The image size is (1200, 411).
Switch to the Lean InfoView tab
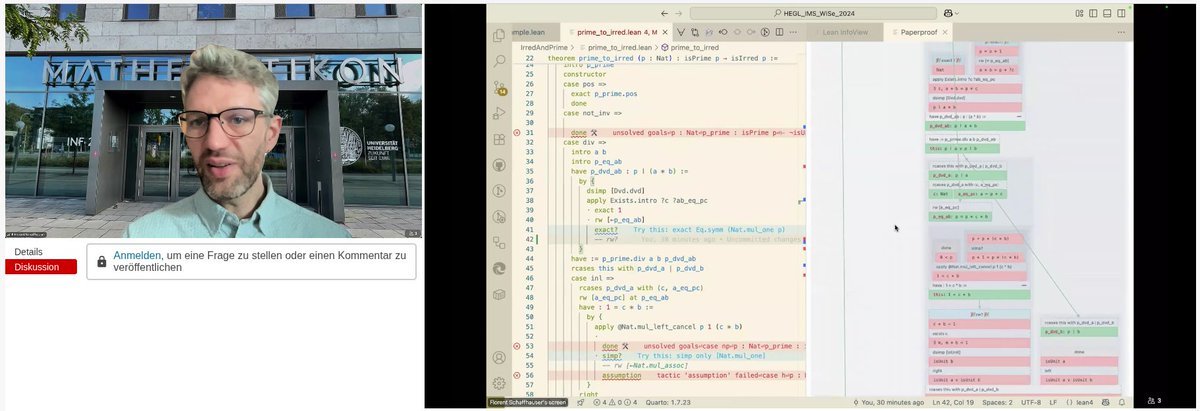(846, 32)
